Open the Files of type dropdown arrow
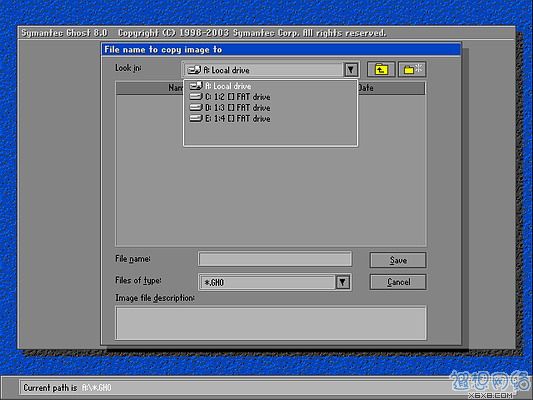This screenshot has height=400, width=533. [x=343, y=282]
